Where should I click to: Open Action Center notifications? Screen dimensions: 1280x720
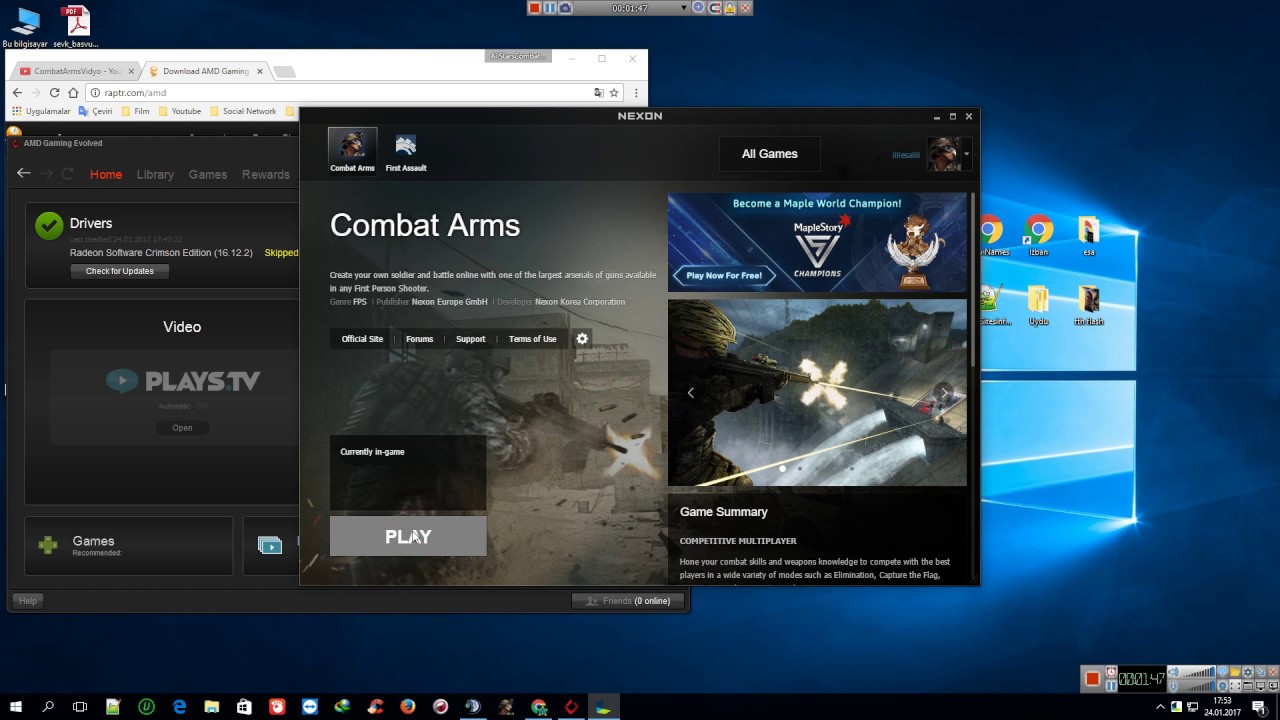1259,707
